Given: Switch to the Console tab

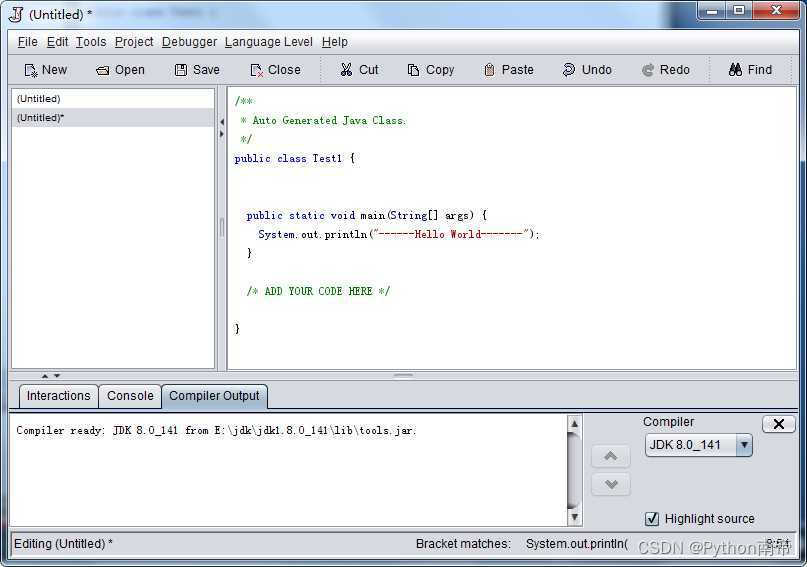Looking at the screenshot, I should point(130,396).
